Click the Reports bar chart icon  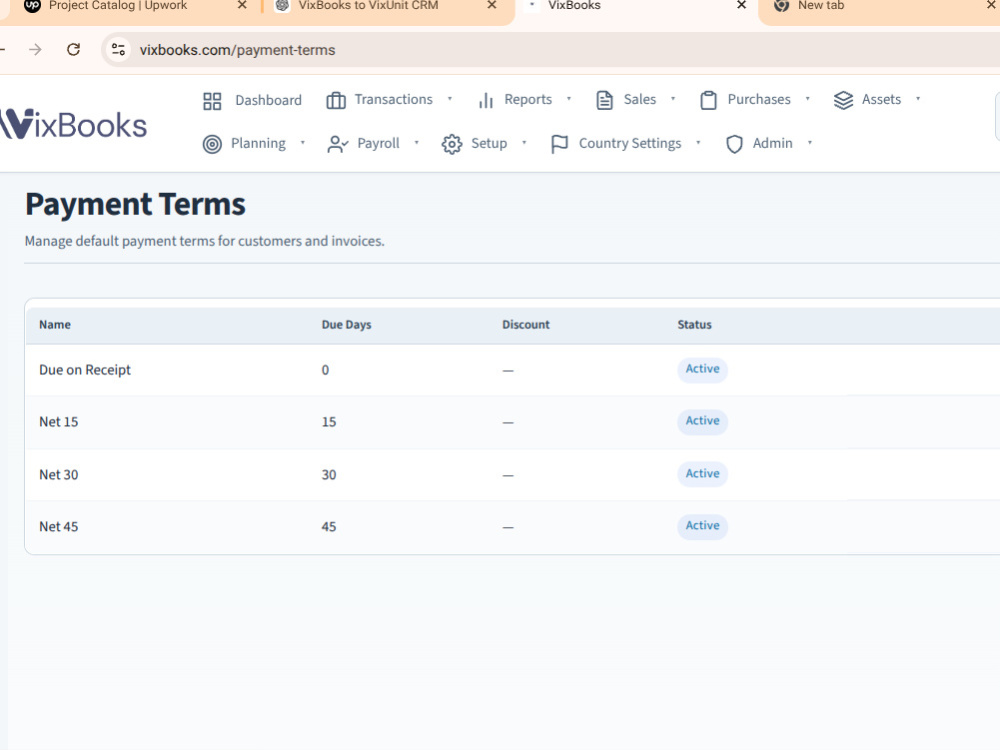pos(486,101)
